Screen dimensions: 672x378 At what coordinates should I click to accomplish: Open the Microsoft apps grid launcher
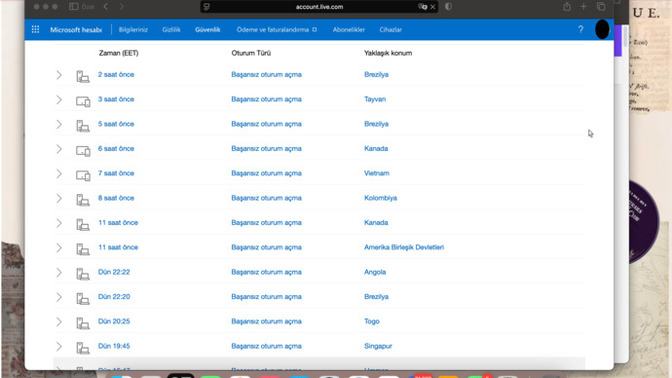coord(36,30)
